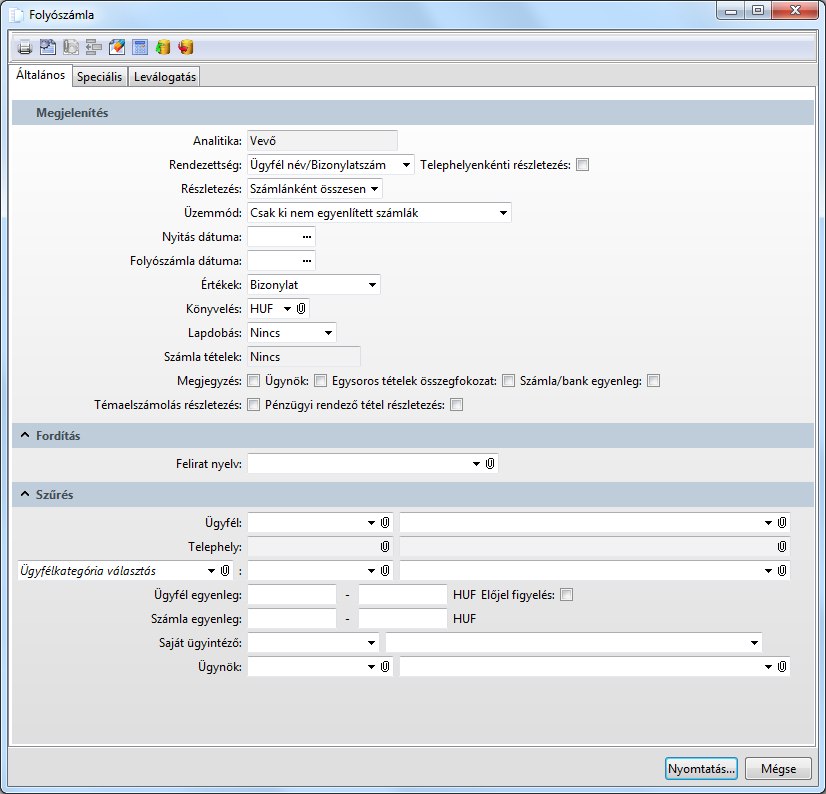The height and width of the screenshot is (794, 826).
Task: Click the Mégse button
Action: [779, 769]
